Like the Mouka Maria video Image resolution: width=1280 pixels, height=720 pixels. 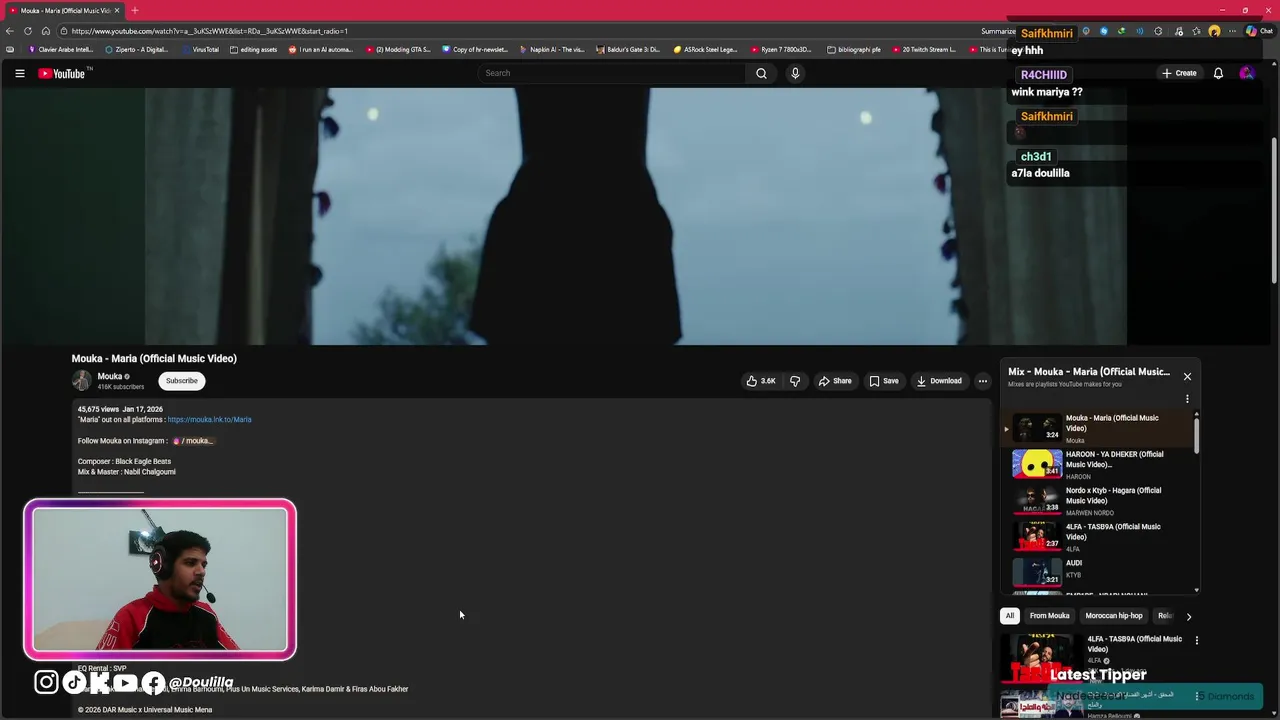pyautogui.click(x=760, y=381)
